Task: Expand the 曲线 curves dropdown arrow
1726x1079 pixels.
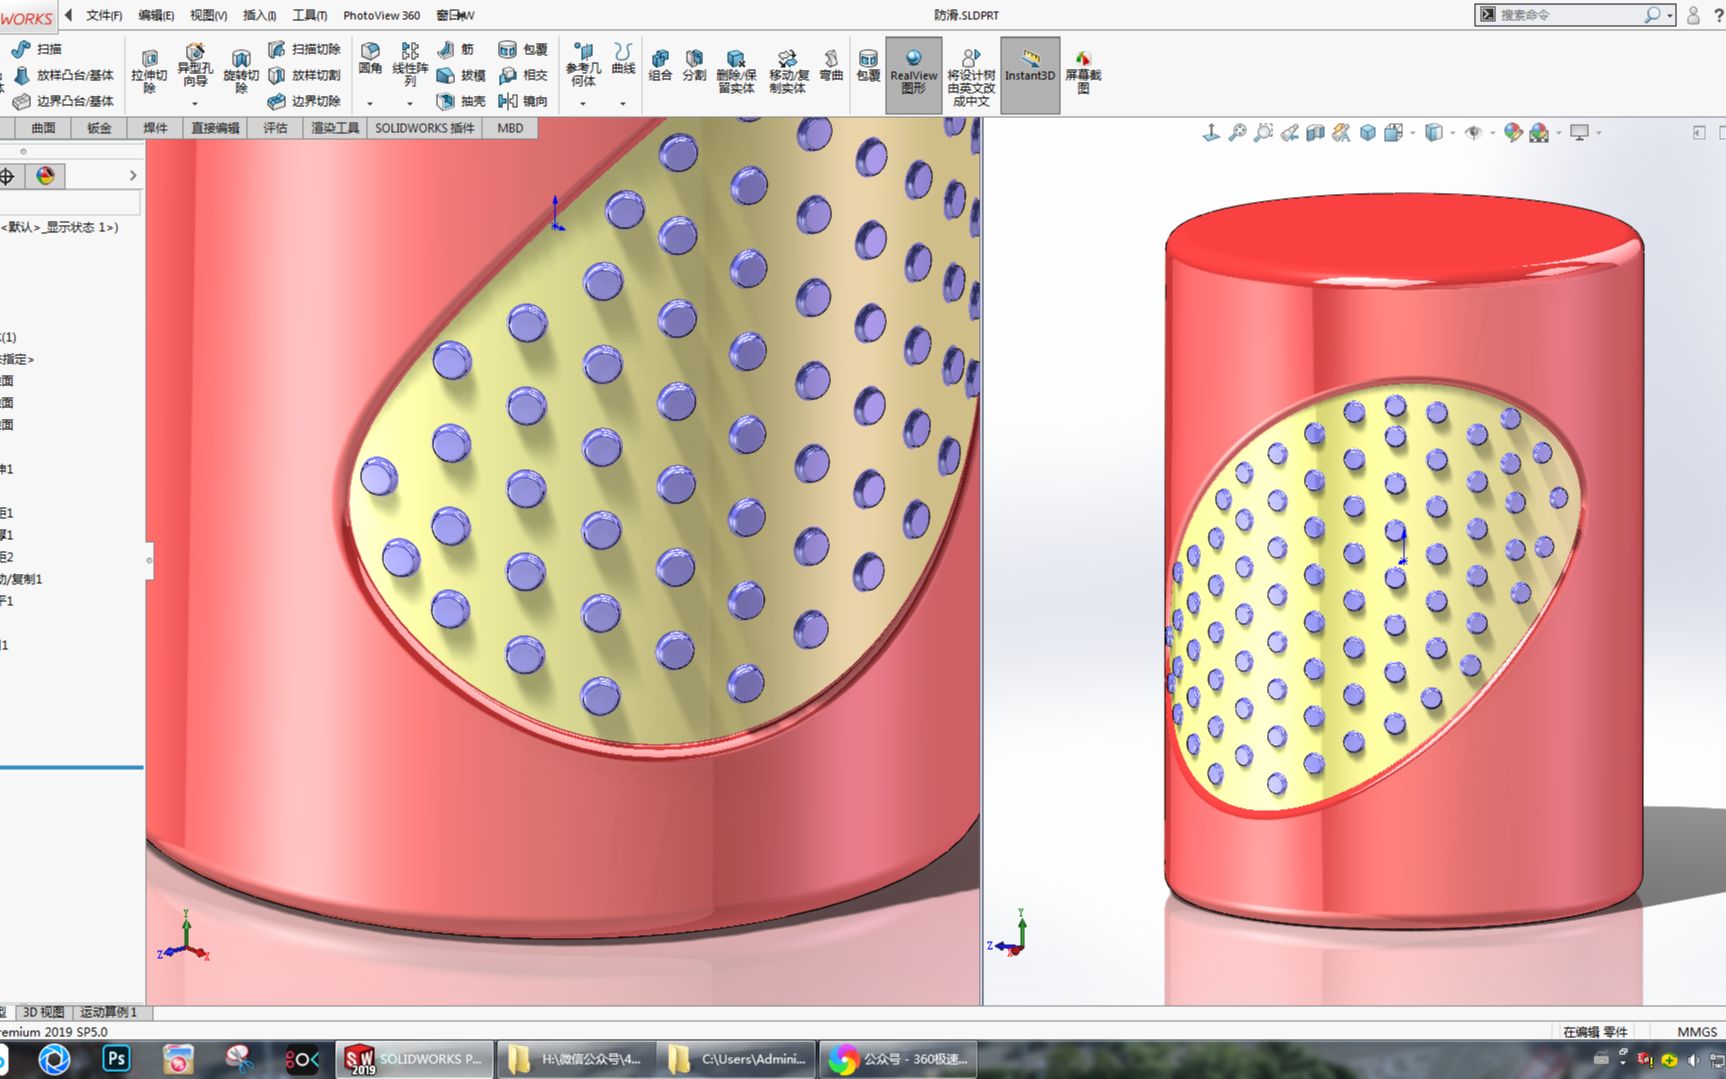Action: (x=623, y=103)
